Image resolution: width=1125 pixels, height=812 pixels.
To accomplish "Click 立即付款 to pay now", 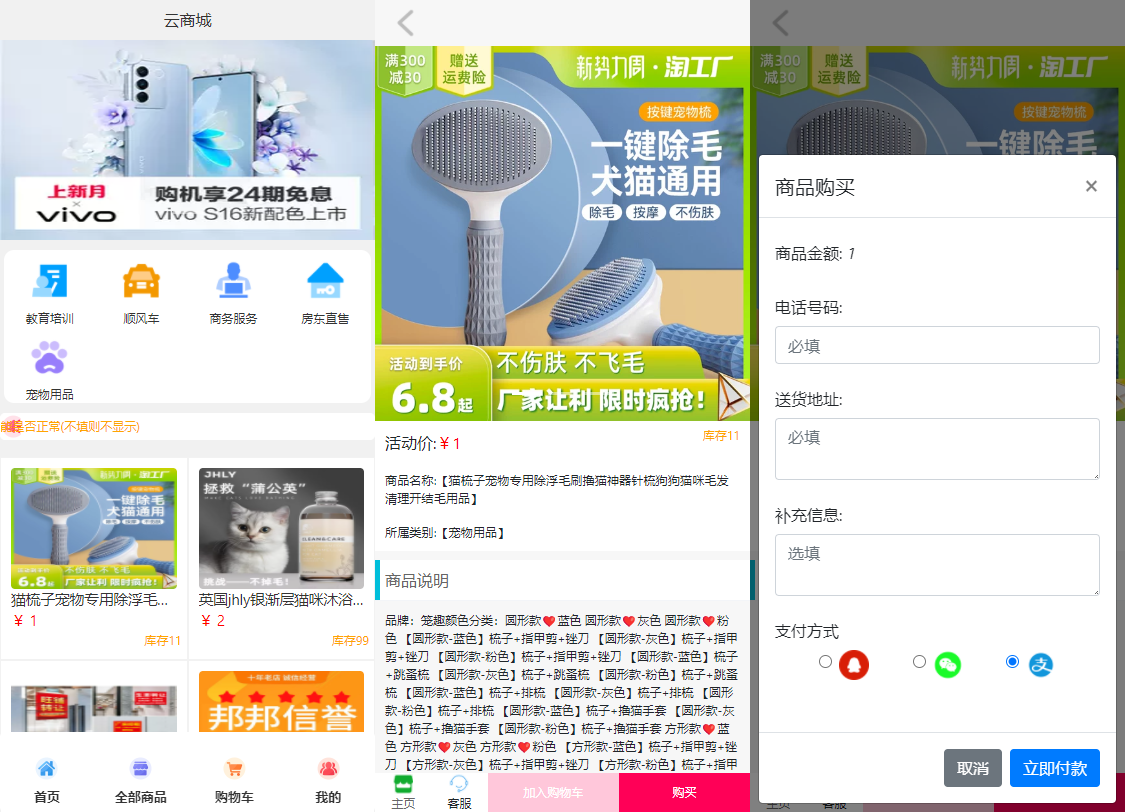I will pyautogui.click(x=1055, y=768).
